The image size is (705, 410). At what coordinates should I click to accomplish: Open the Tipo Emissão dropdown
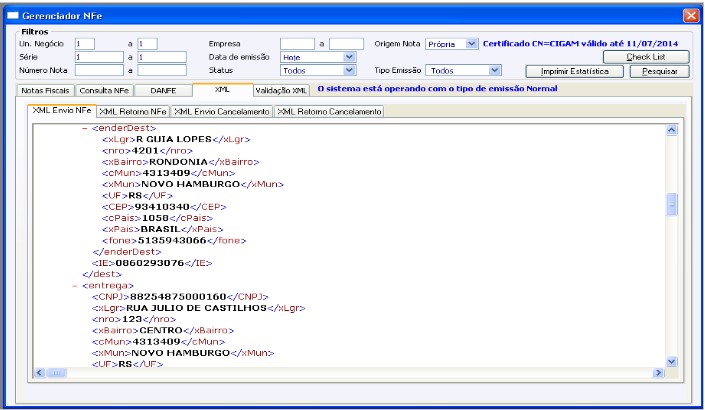pos(494,71)
